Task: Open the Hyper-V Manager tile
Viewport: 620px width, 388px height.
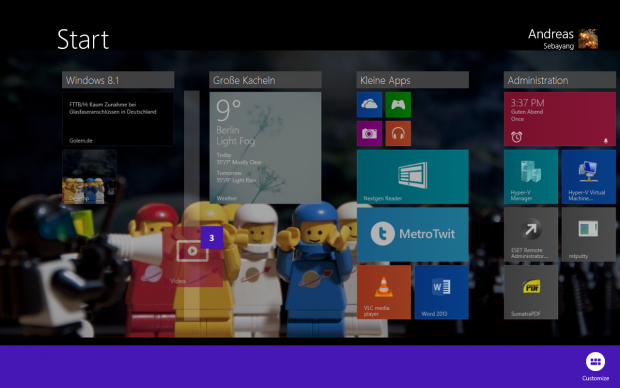Action: (531, 177)
